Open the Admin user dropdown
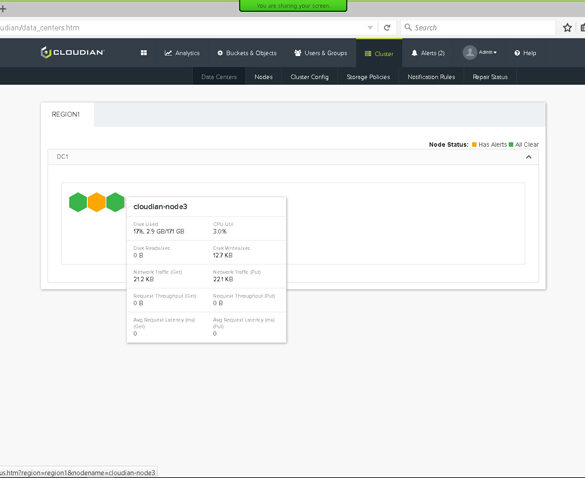The width and height of the screenshot is (585, 478). coord(488,52)
